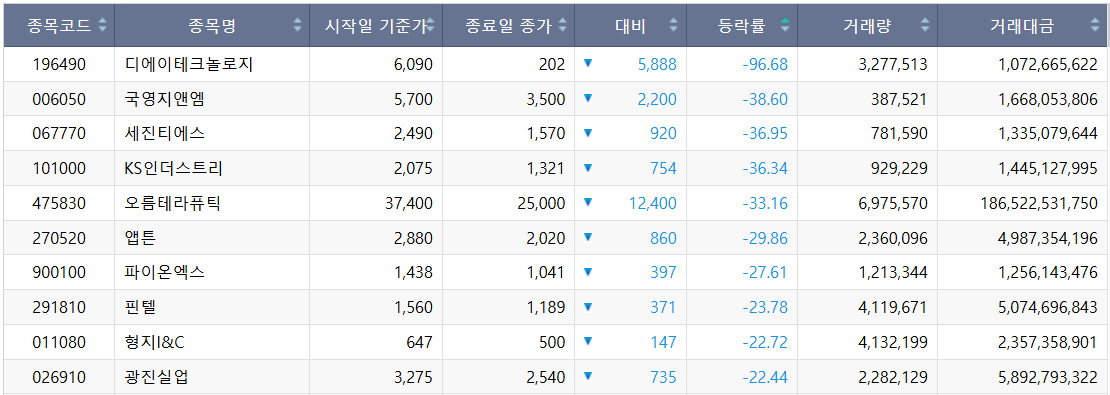Image resolution: width=1110 pixels, height=395 pixels.
Task: Click trading value 186,522,531,750
Action: coord(1039,204)
